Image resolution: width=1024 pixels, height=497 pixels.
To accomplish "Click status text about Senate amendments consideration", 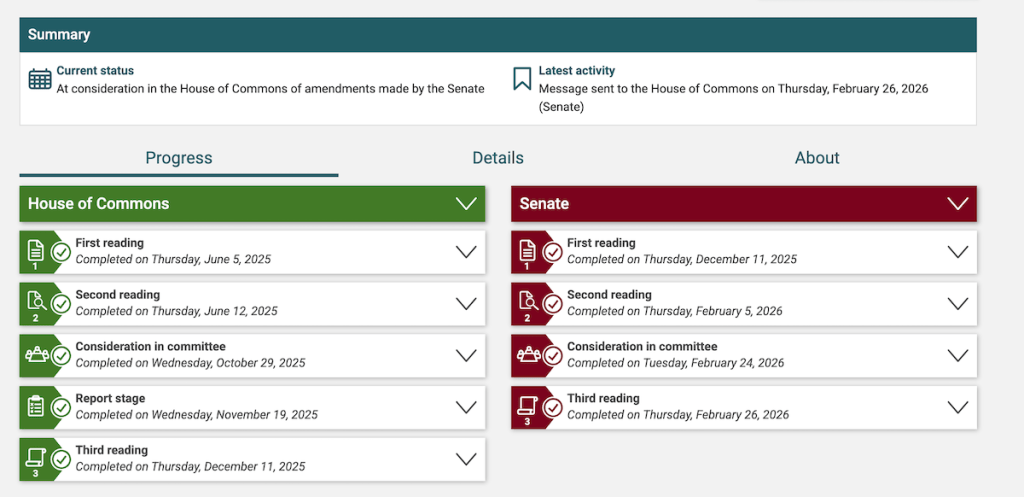I will (270, 89).
